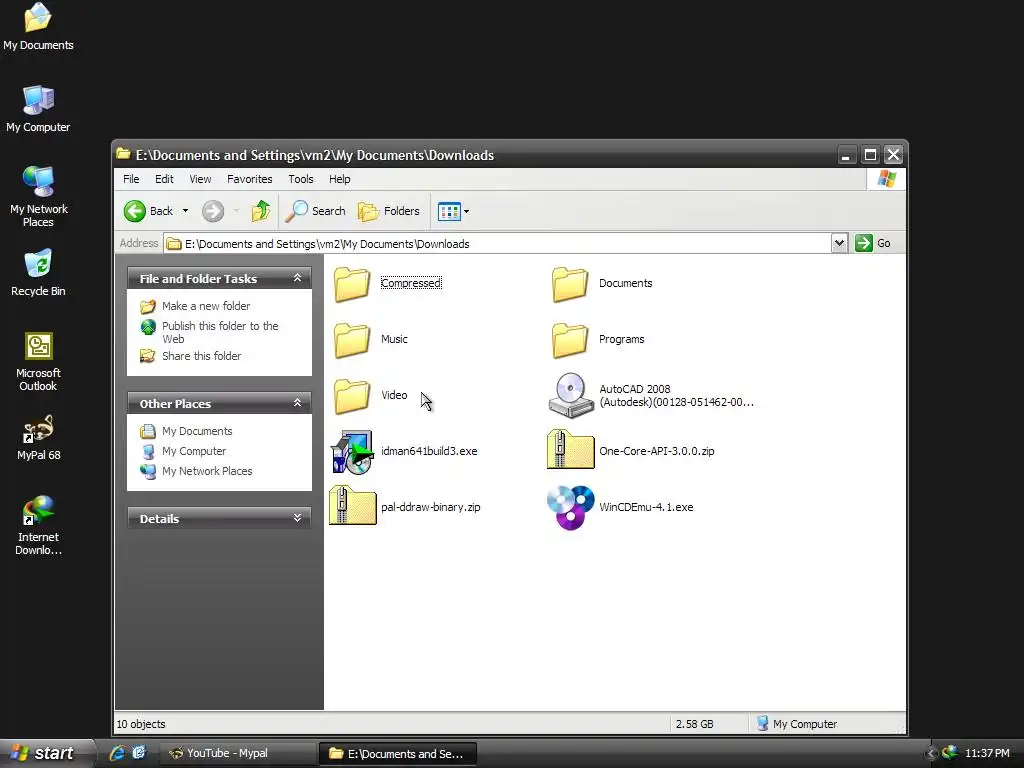Toggle the Folders pane button
The image size is (1024, 768).
389,211
